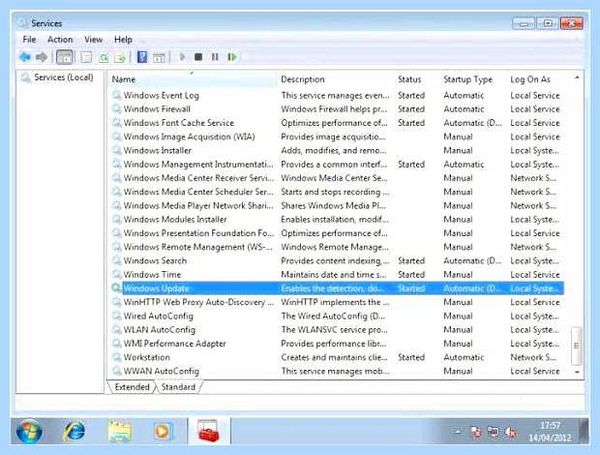This screenshot has width=600, height=455.
Task: Click the Refresh toolbar icon
Action: [104, 58]
